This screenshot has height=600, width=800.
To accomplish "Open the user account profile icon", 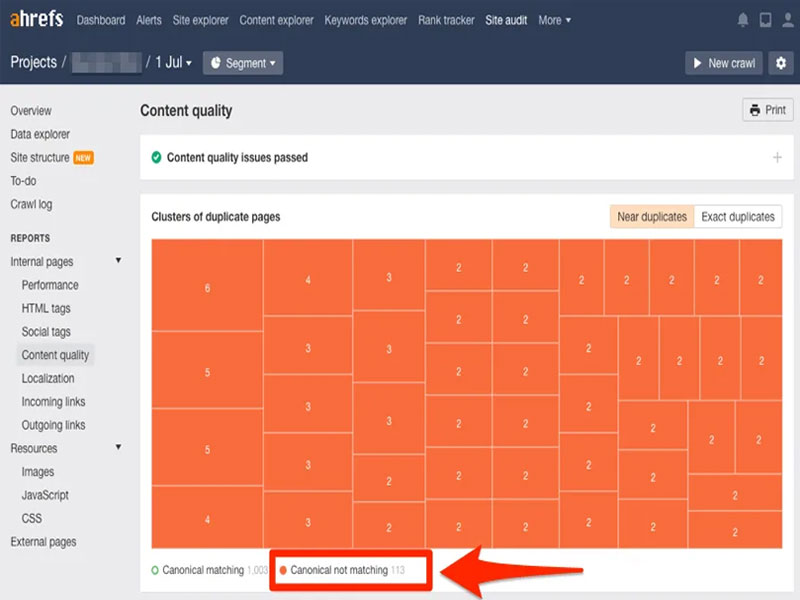I will [788, 20].
